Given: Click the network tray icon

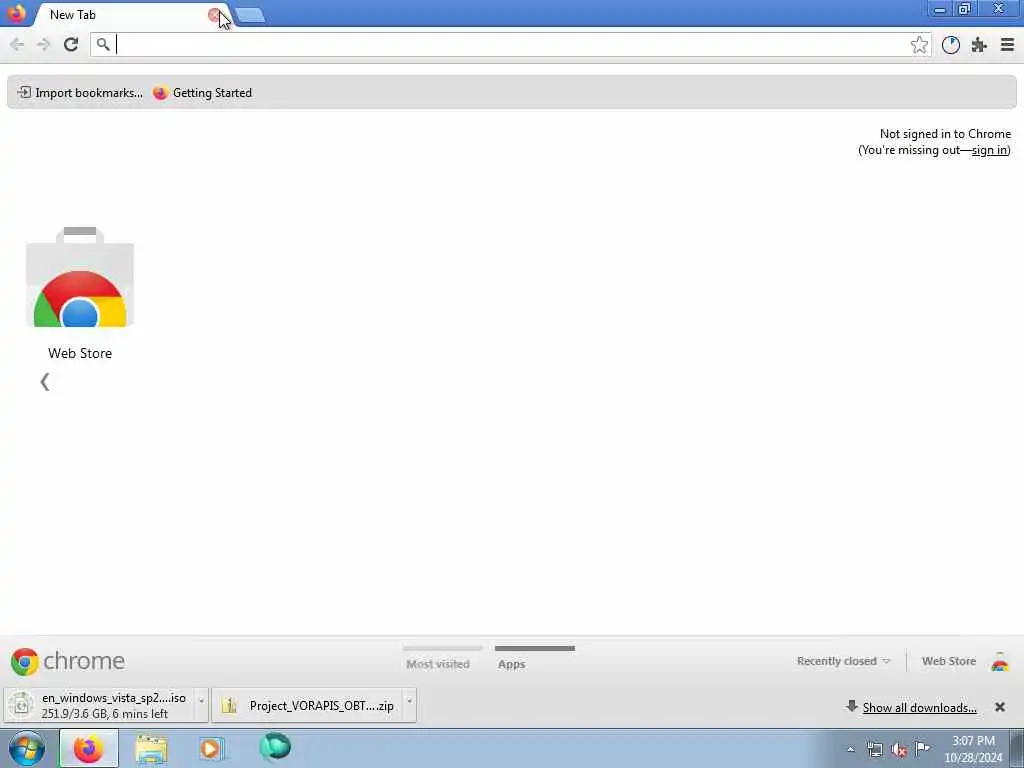Looking at the screenshot, I should point(874,750).
